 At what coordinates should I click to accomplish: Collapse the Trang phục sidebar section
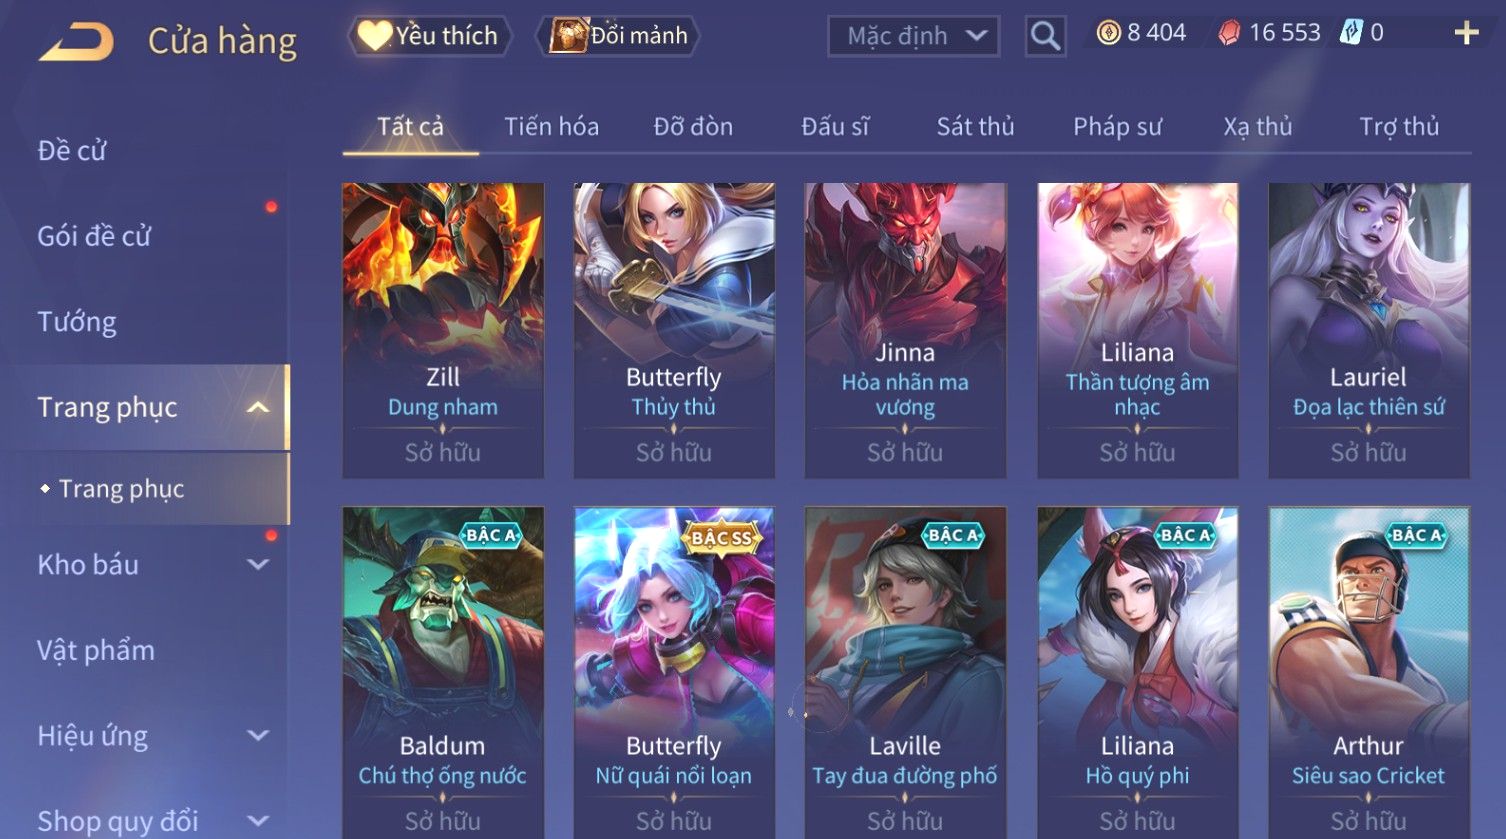tap(257, 408)
